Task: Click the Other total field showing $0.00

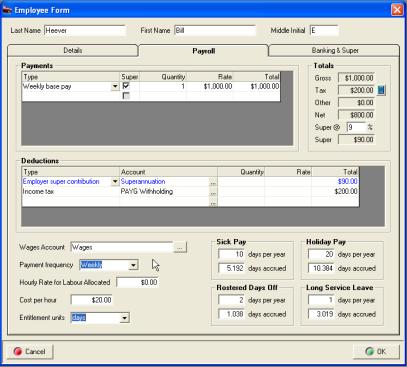Action: click(356, 103)
